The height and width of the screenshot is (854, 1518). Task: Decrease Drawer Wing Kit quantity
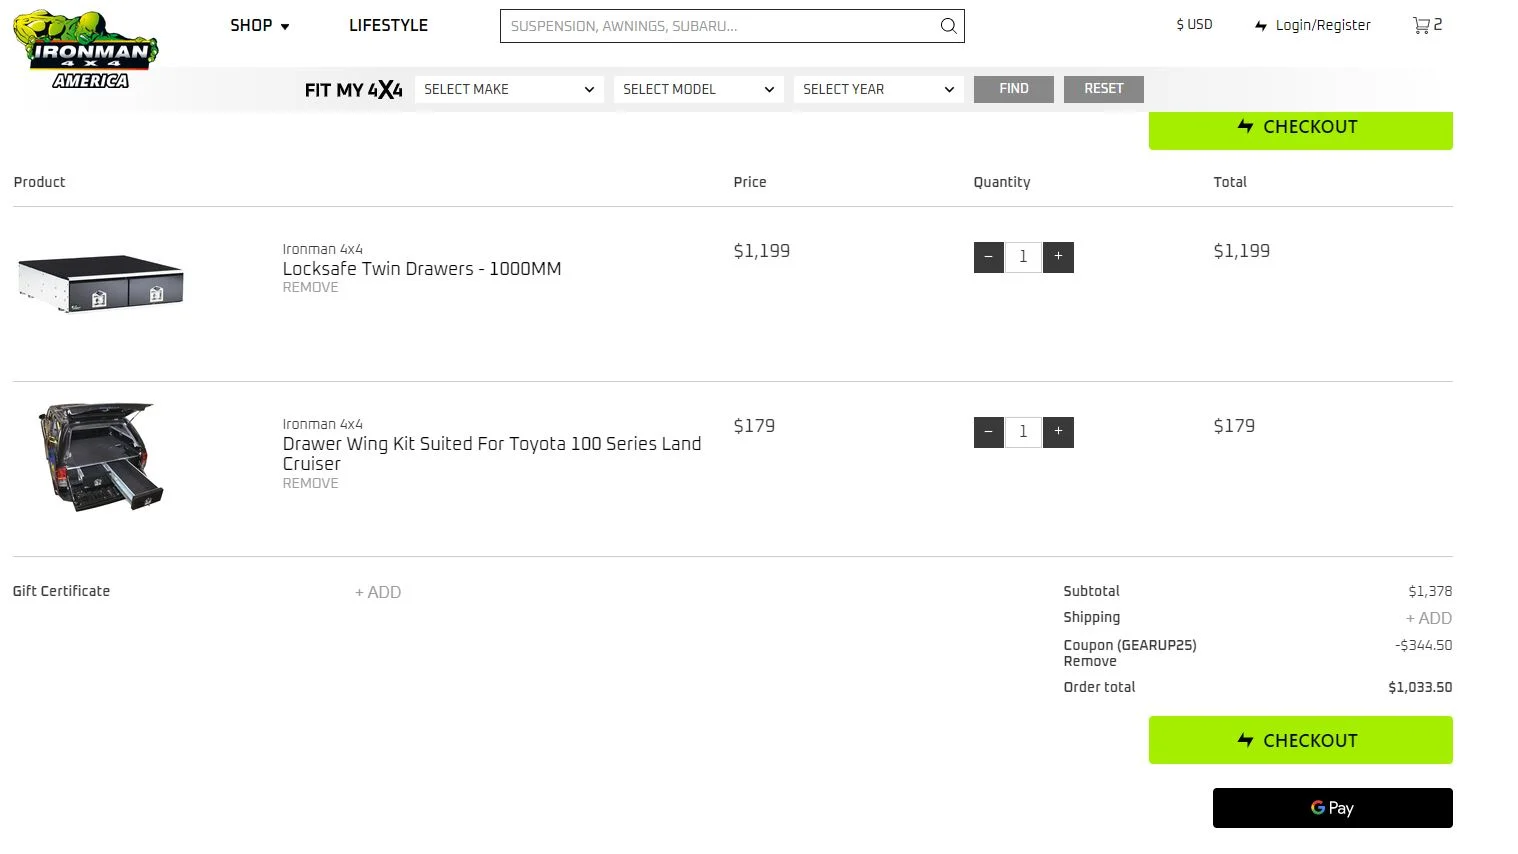[988, 432]
